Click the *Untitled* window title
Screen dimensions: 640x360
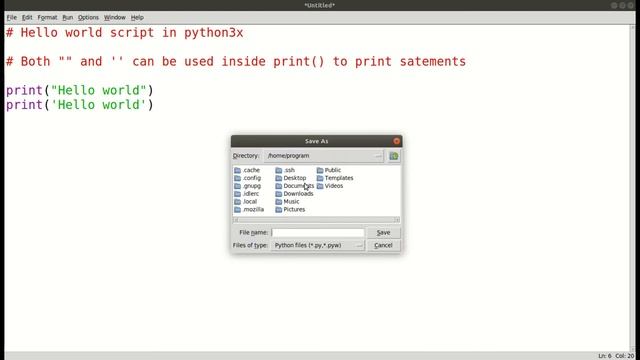320,5
